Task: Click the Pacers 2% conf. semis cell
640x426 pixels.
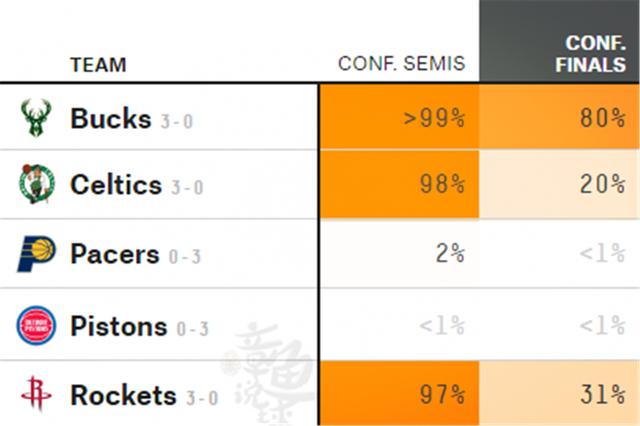Action: point(399,253)
